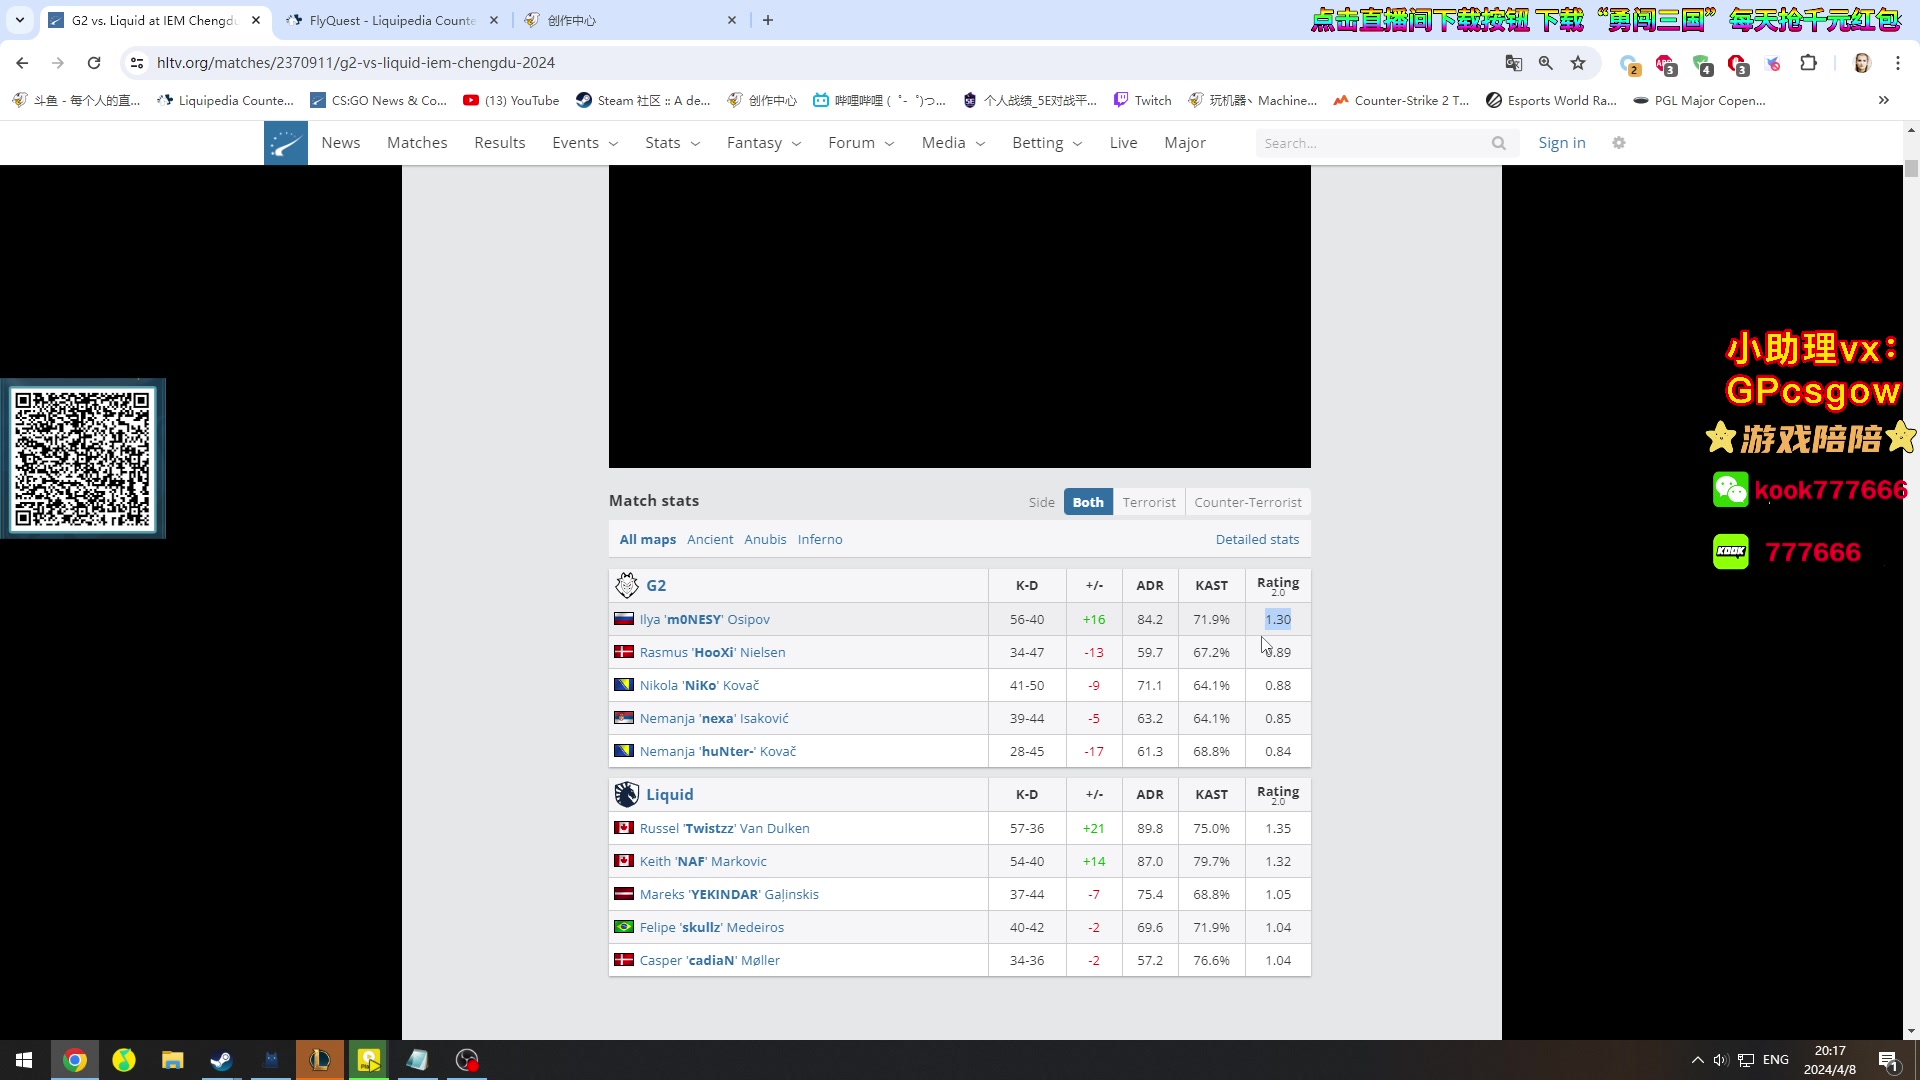Screen dimensions: 1920x1080
Task: Expand the Forum dropdown menu
Action: 861,143
